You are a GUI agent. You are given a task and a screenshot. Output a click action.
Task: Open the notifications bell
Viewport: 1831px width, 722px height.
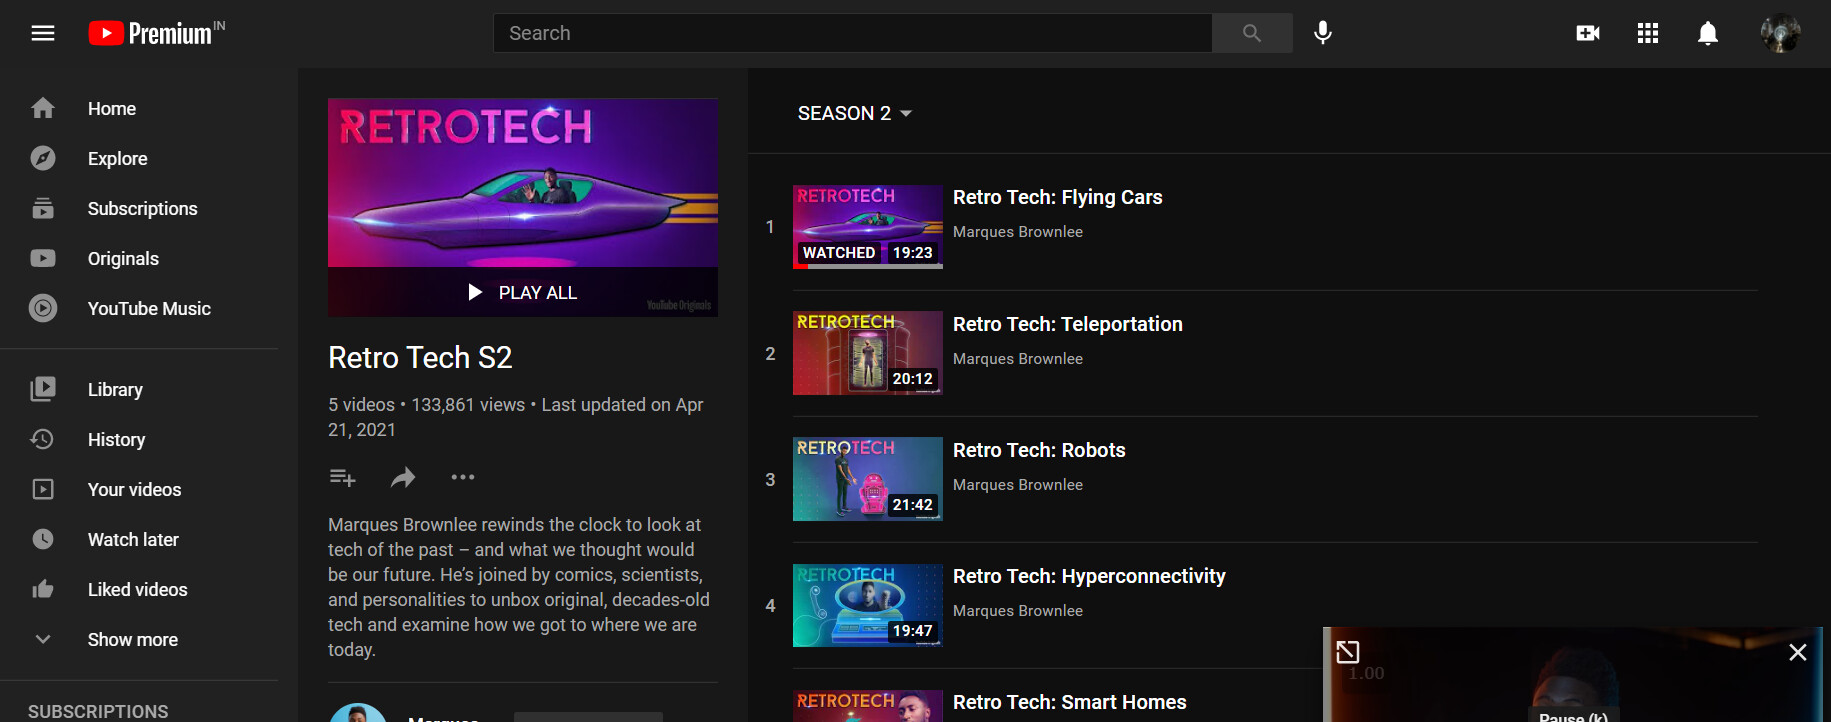pyautogui.click(x=1707, y=33)
